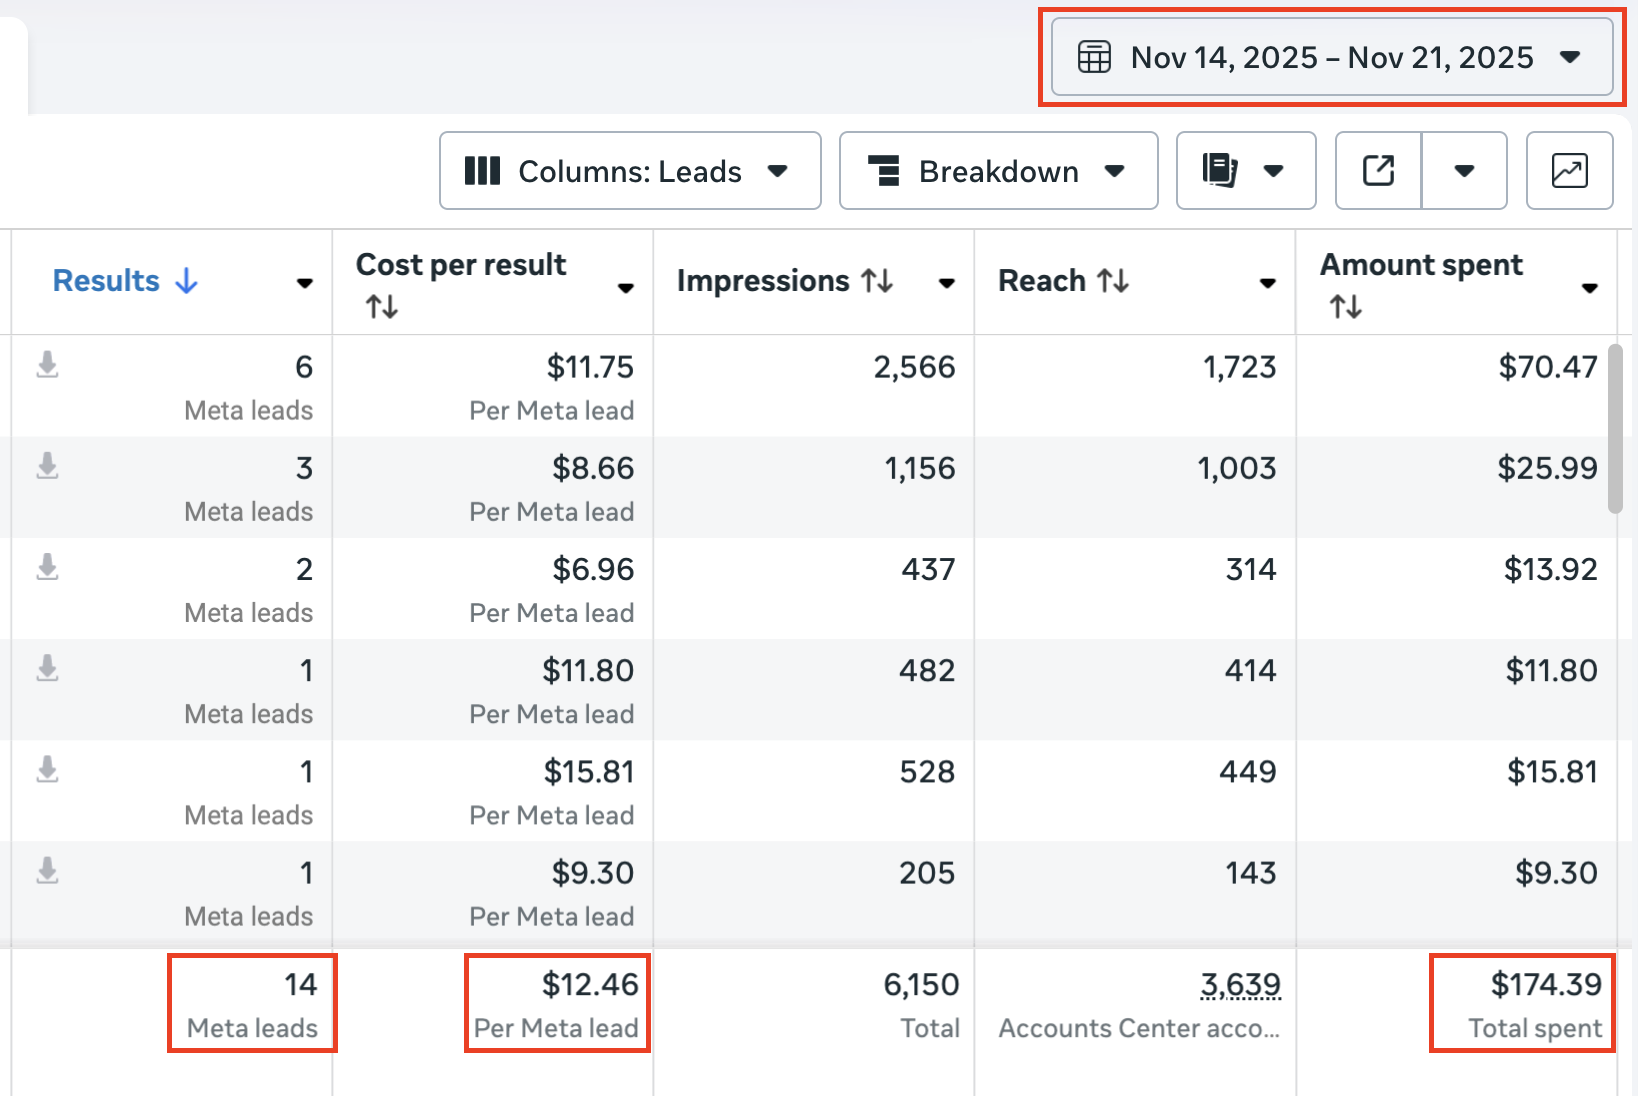Download leads for the 3-lead row
The image size is (1638, 1096).
47,466
